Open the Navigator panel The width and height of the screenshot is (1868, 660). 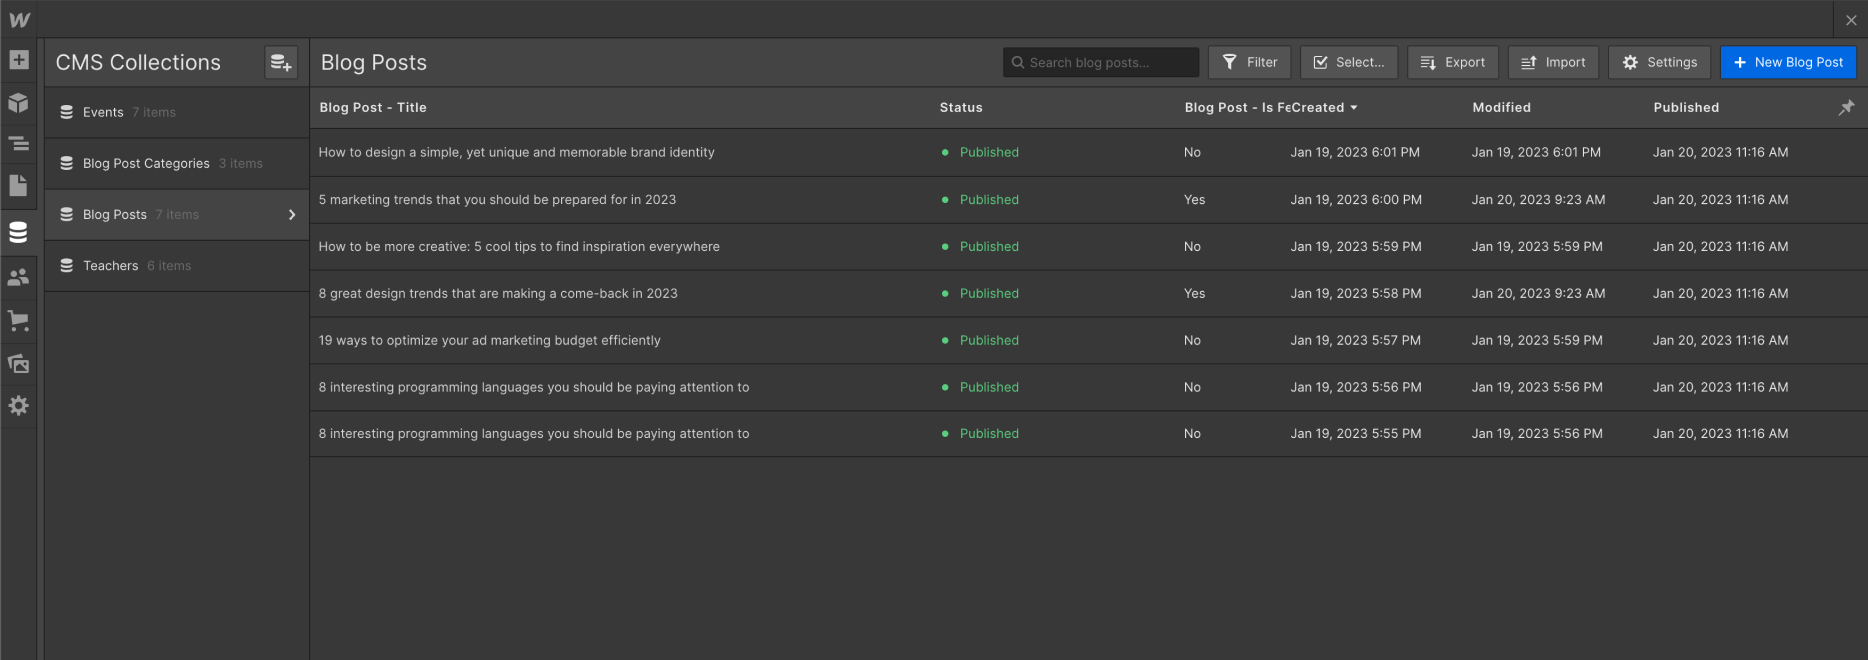point(19,144)
